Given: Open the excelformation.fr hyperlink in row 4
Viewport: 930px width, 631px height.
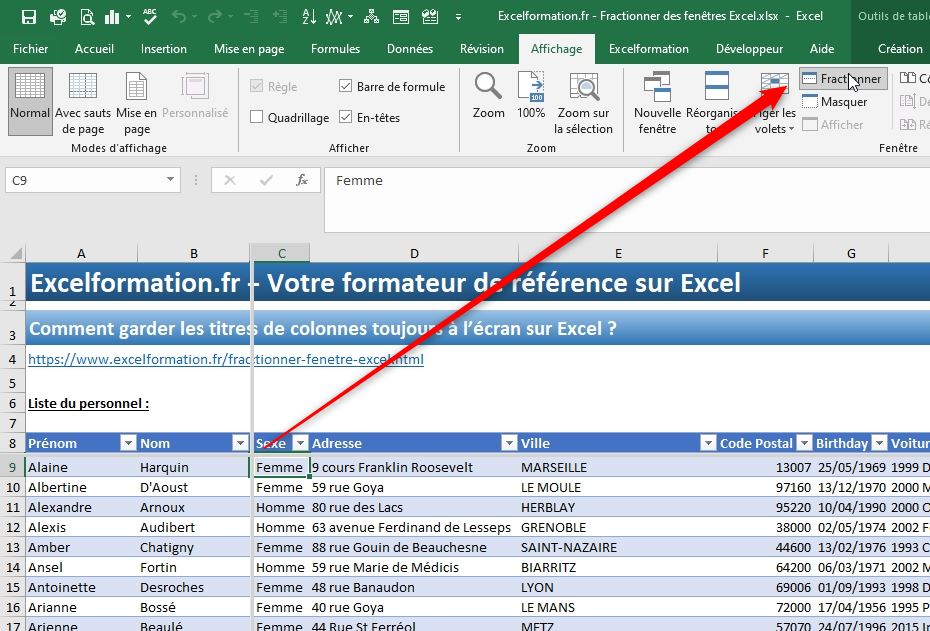Looking at the screenshot, I should click(x=226, y=359).
